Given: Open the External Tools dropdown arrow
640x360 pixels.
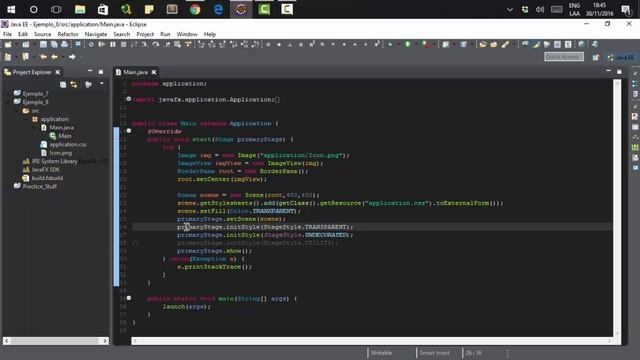Looking at the screenshot, I should tap(434, 44).
